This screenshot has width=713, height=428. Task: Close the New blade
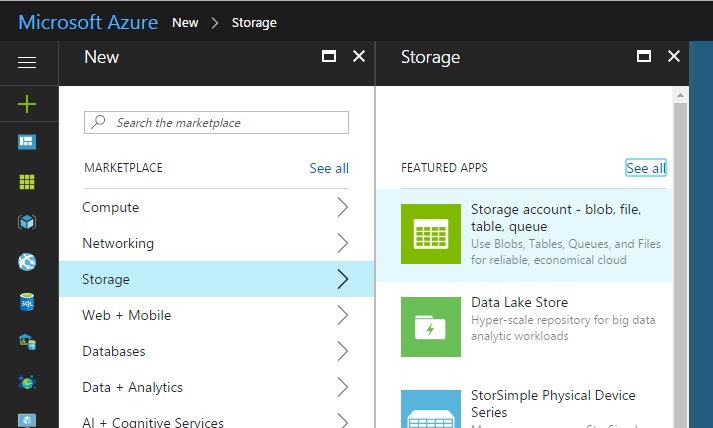point(359,56)
